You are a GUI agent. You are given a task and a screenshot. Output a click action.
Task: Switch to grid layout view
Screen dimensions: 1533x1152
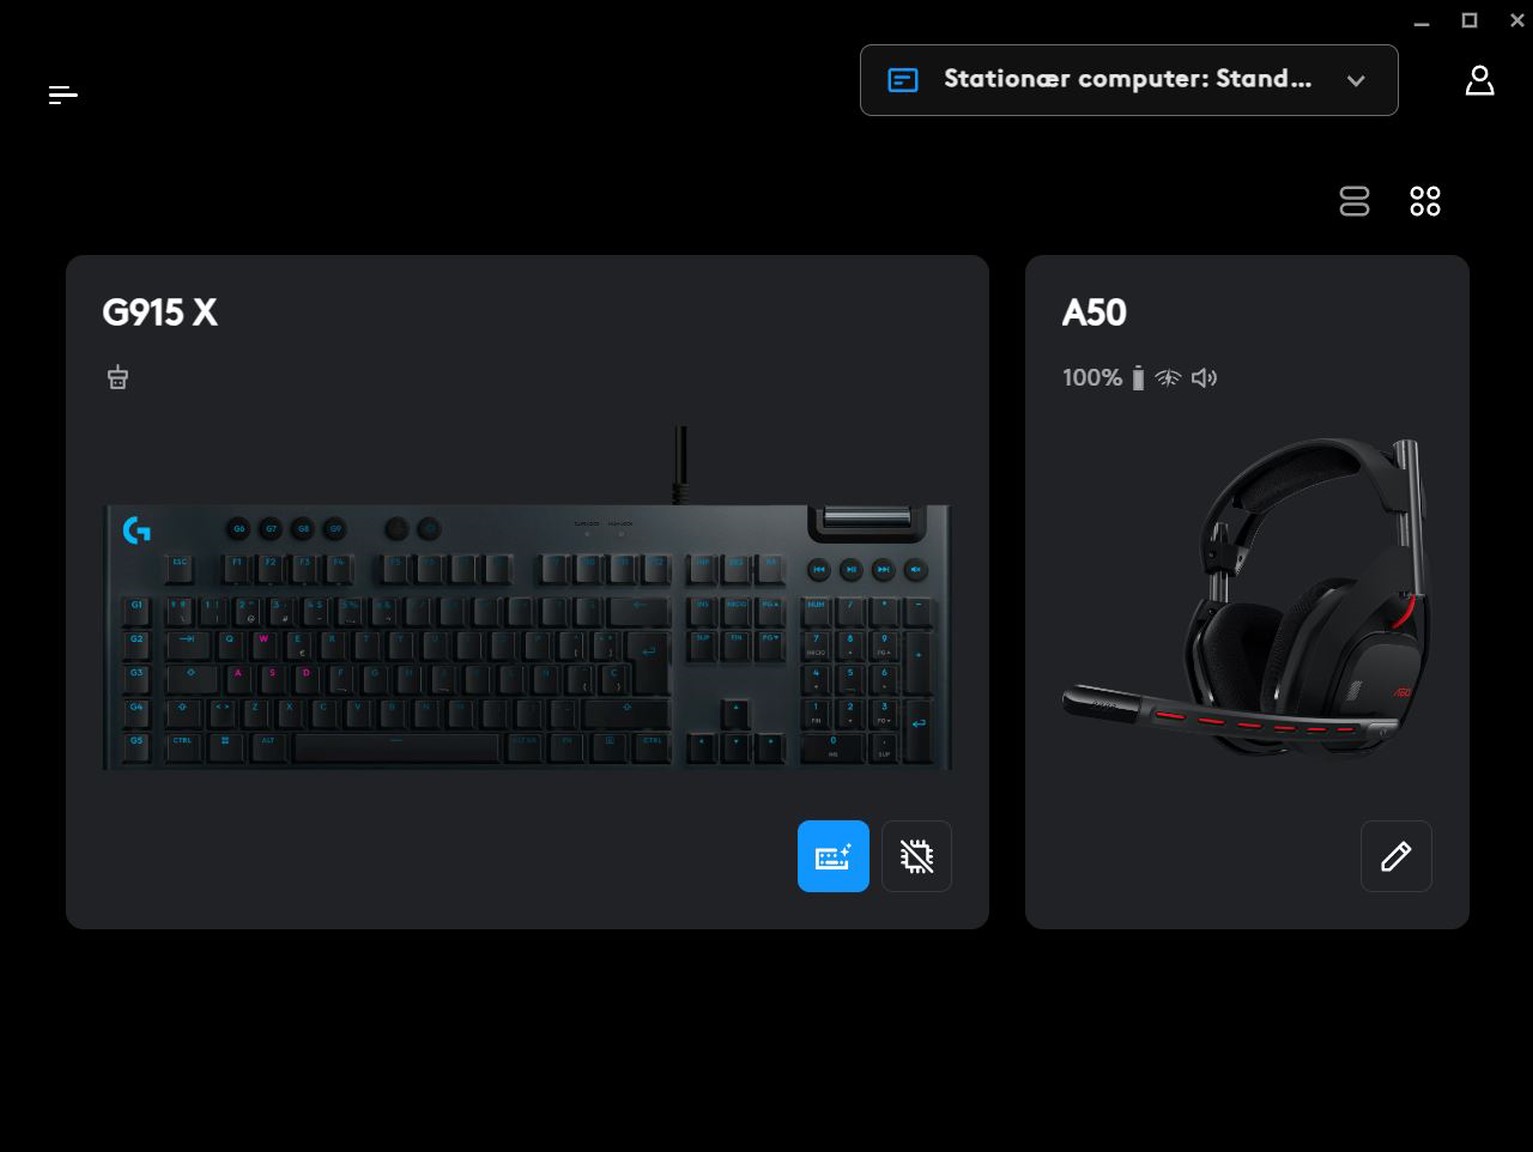click(1425, 201)
